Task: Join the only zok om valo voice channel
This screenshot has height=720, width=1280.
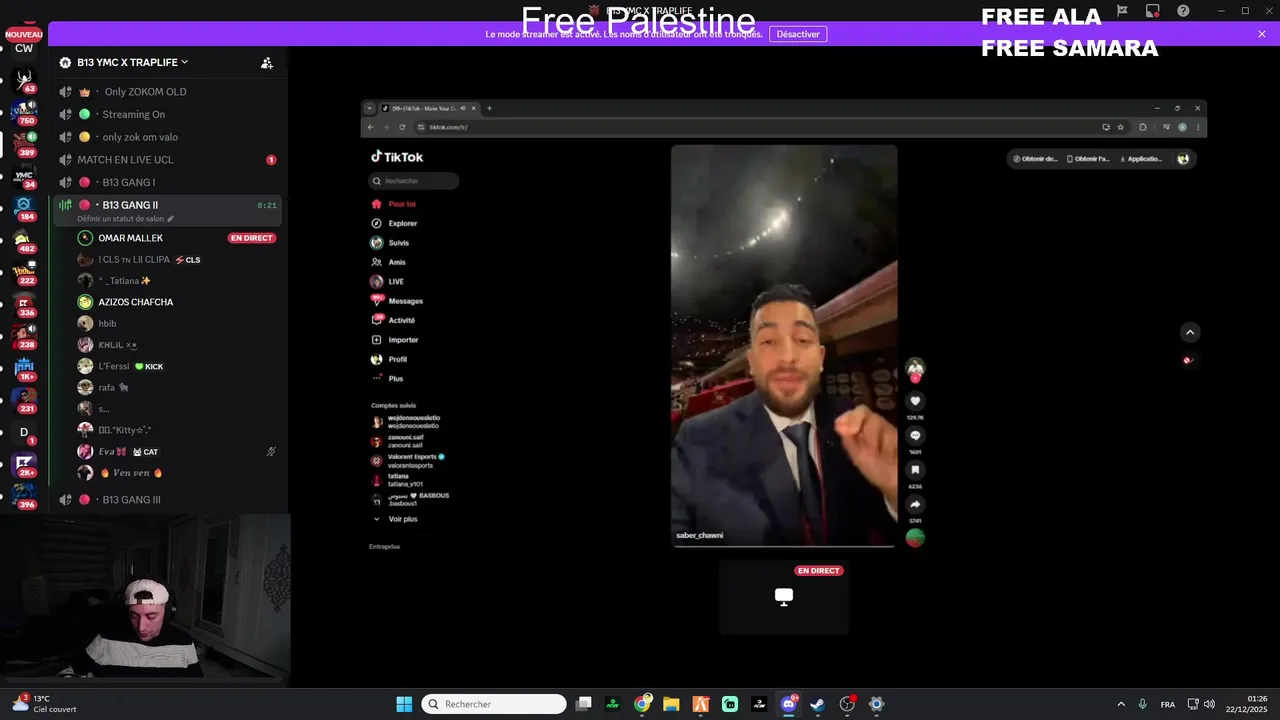Action: tap(170, 137)
